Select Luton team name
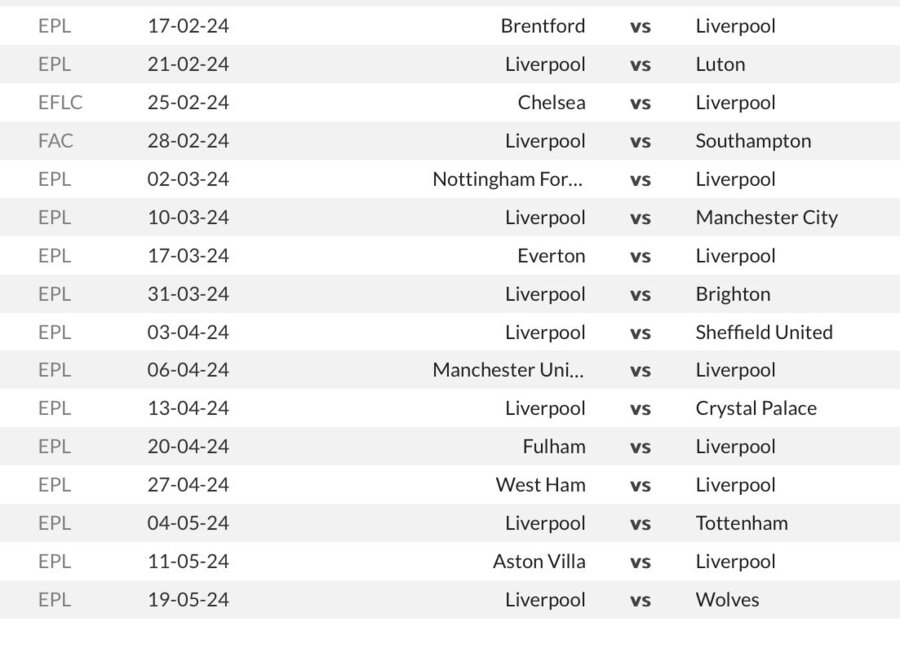Viewport: 900px width, 648px height. (720, 64)
